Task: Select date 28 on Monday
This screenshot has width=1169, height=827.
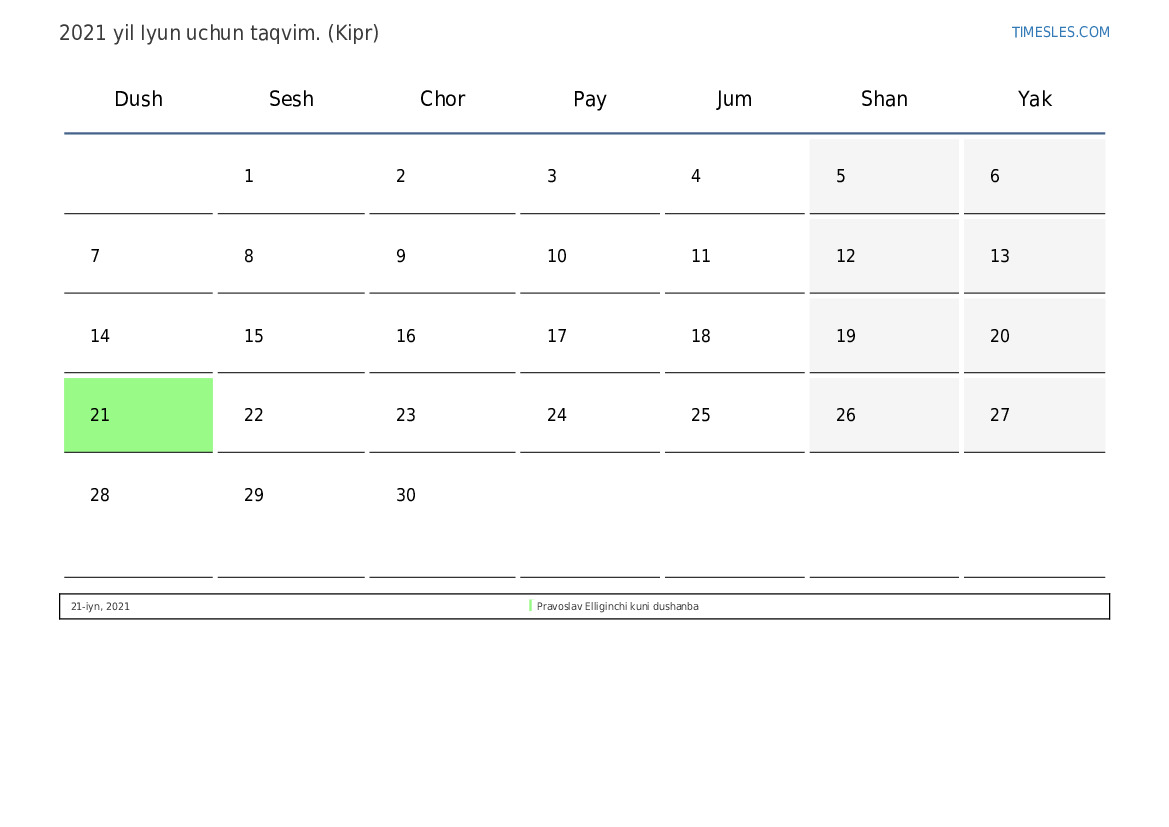Action: tap(138, 496)
